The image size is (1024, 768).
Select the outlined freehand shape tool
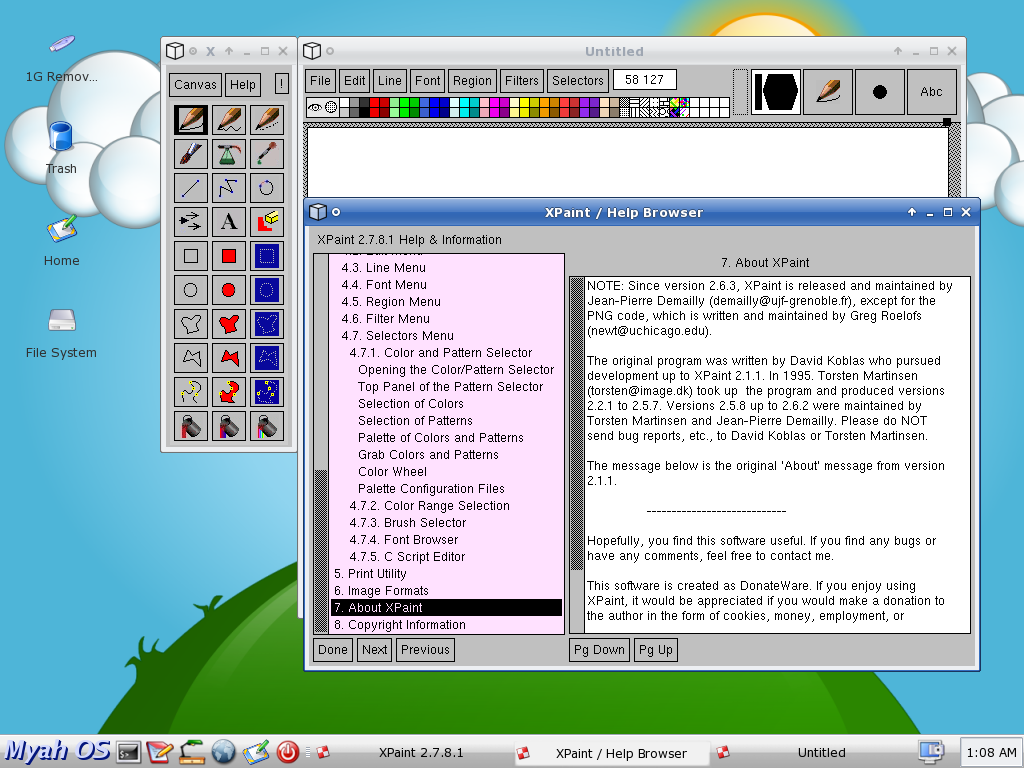(x=191, y=324)
